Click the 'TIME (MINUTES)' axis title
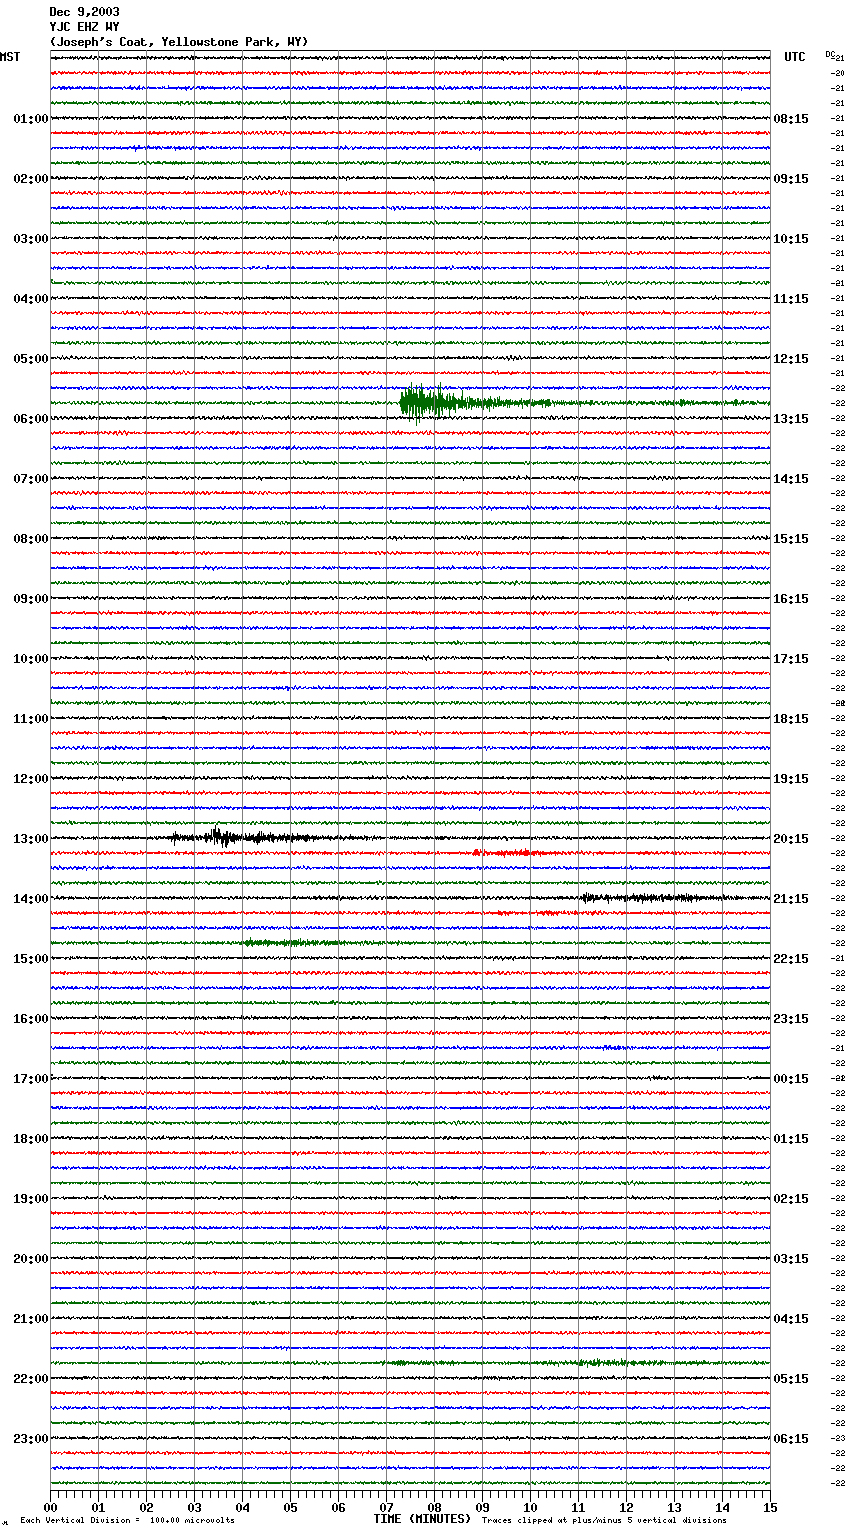This screenshot has width=850, height=1534. (422, 1519)
